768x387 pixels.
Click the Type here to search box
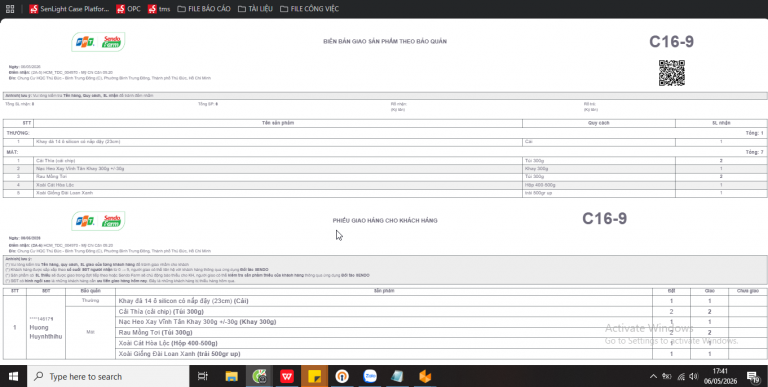point(107,376)
